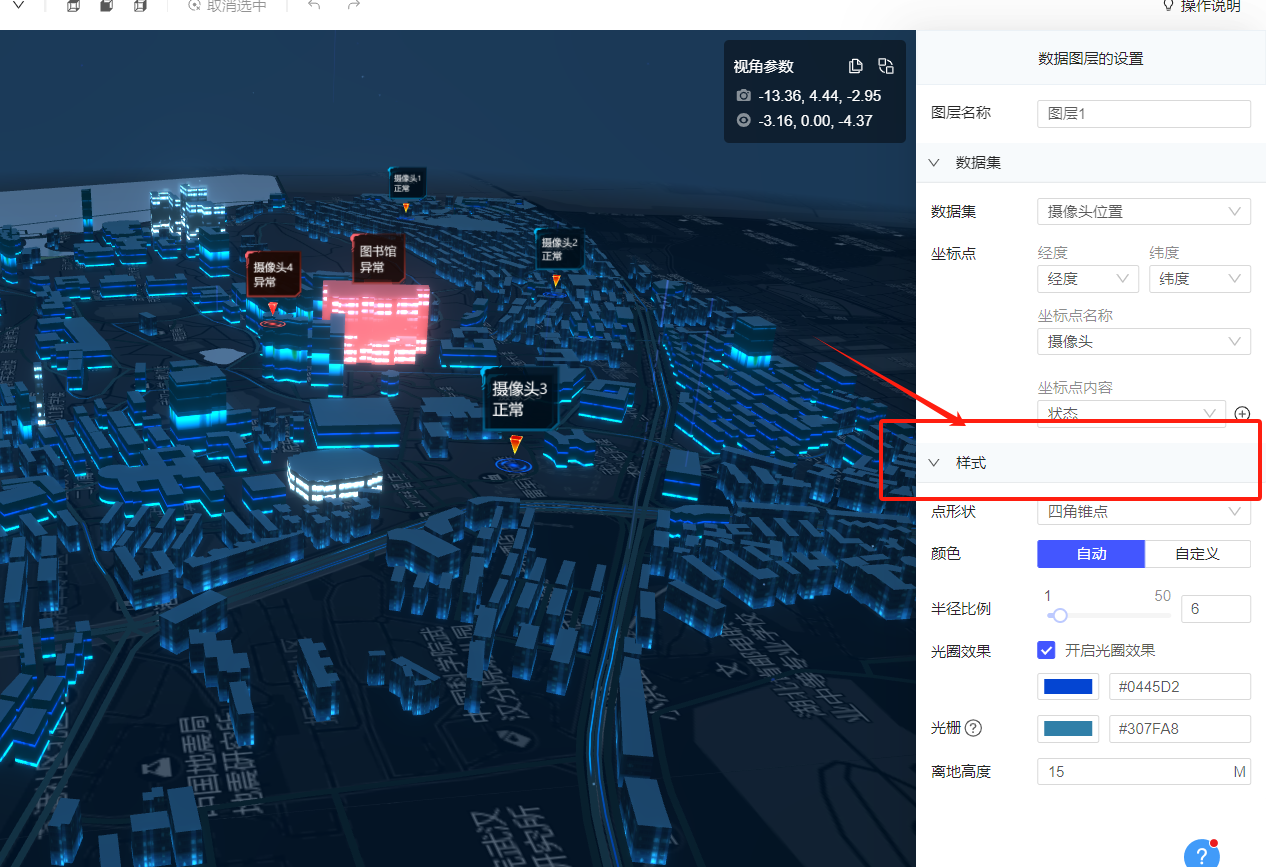Click the target coordinates -3.16, 0.00, -4.37
This screenshot has height=867, width=1266.
(816, 121)
